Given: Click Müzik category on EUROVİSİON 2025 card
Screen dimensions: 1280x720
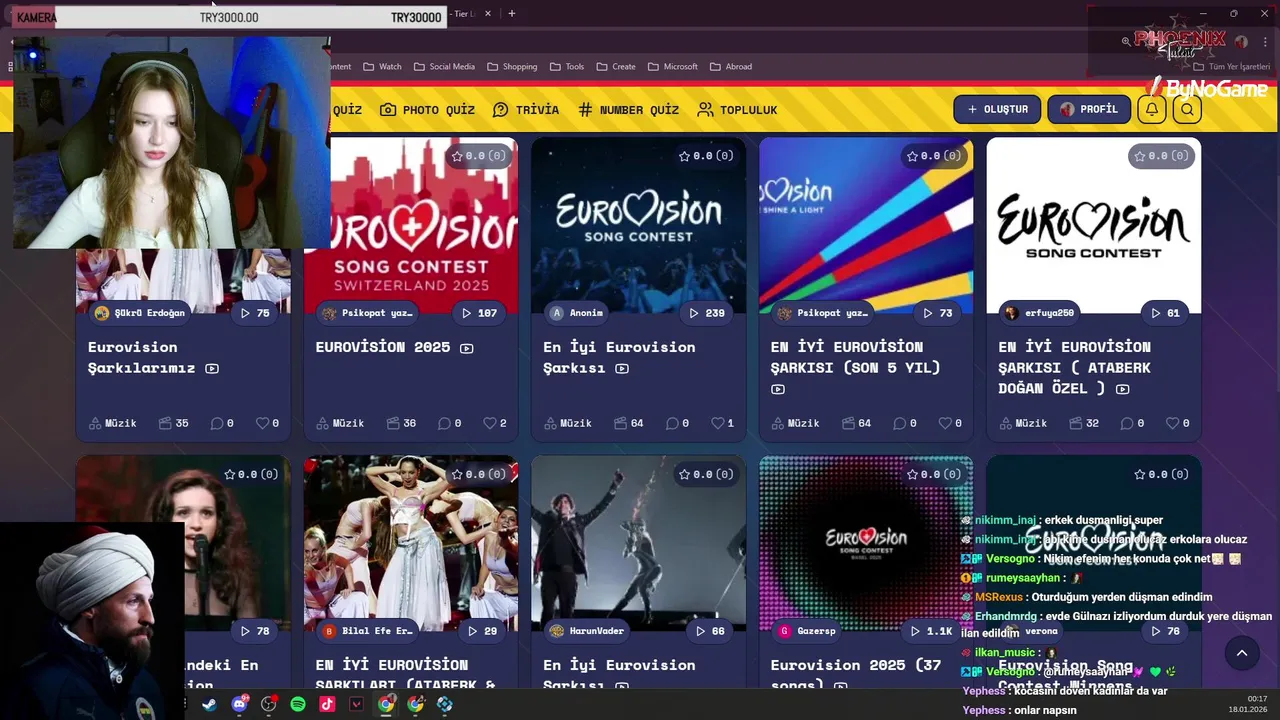Looking at the screenshot, I should pyautogui.click(x=339, y=423).
